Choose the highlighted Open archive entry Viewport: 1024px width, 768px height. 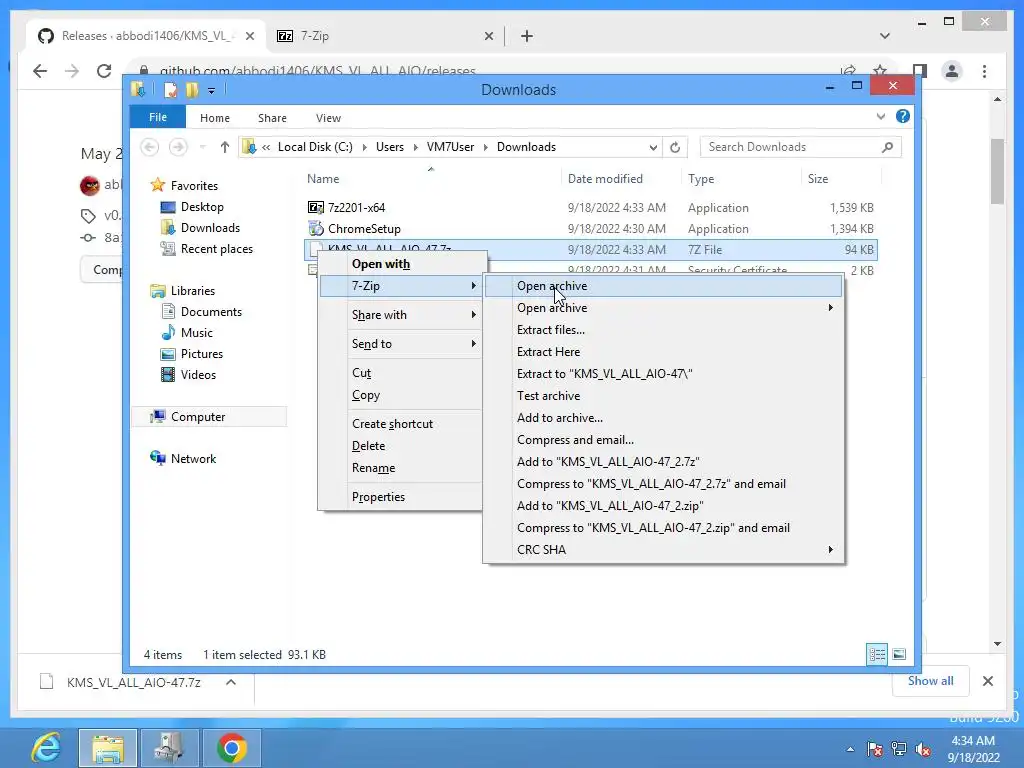664,286
